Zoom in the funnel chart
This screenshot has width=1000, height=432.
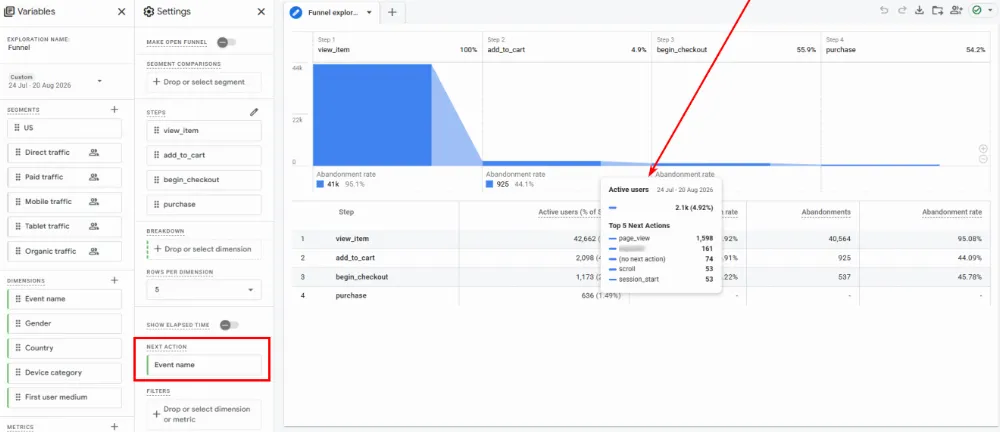coord(983,149)
